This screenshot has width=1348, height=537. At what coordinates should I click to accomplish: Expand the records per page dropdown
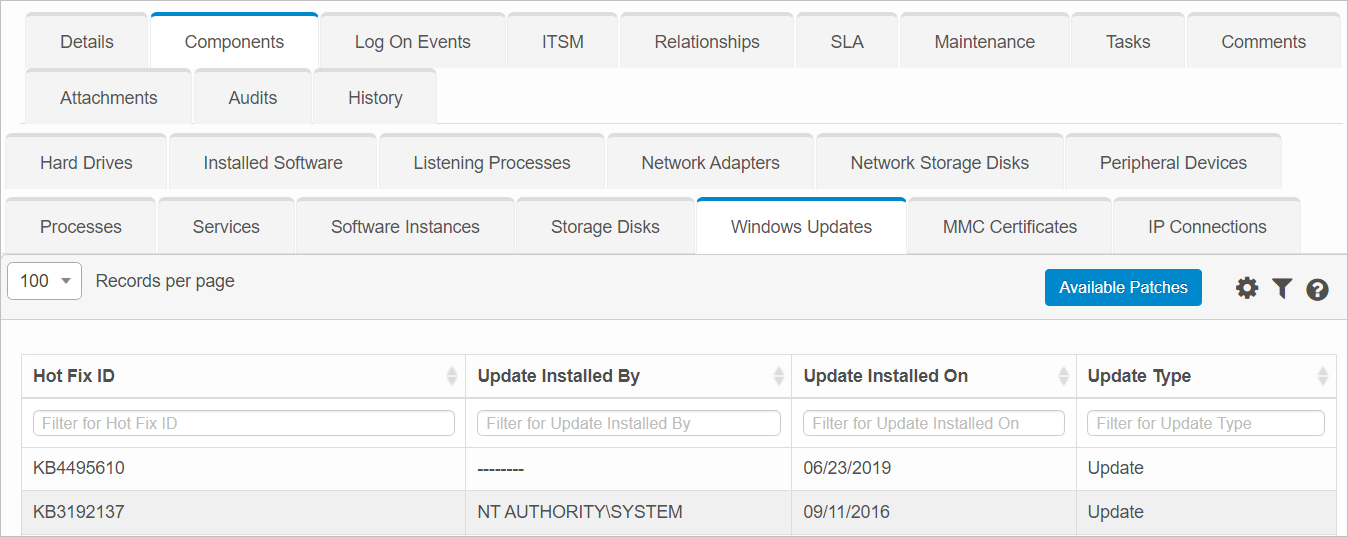coord(44,281)
